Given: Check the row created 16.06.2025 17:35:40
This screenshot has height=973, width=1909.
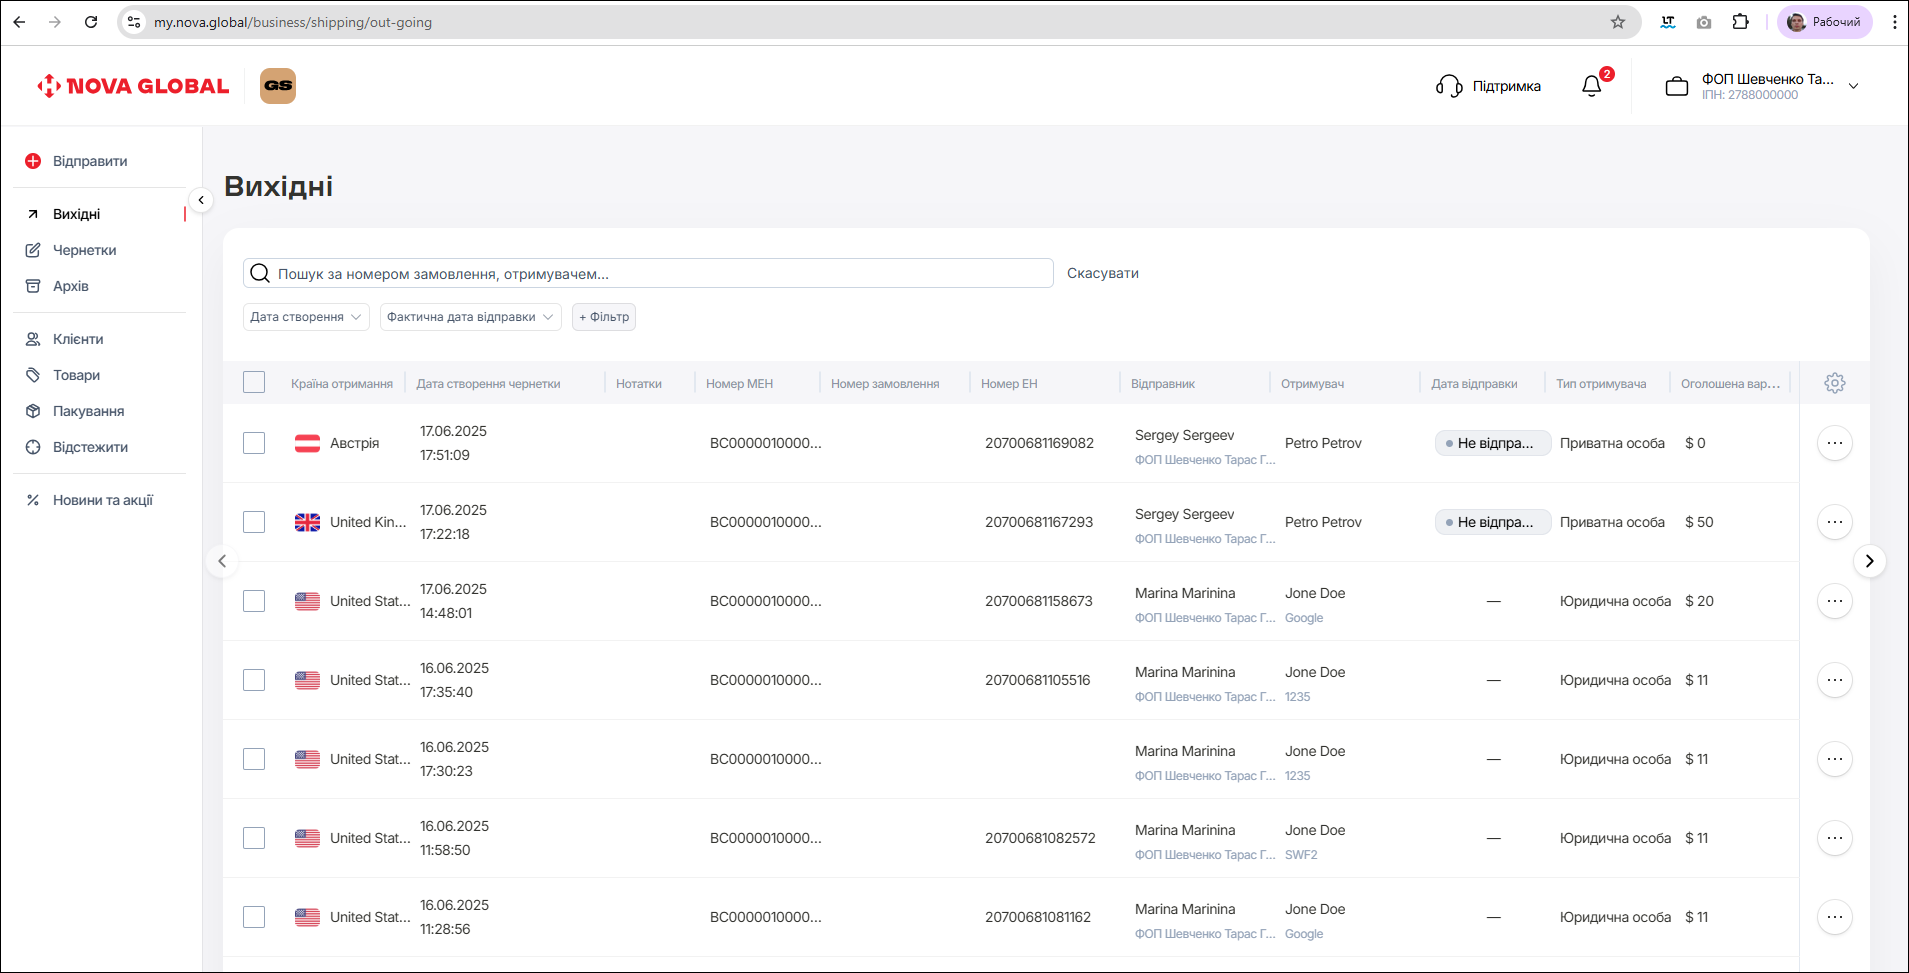Looking at the screenshot, I should (254, 680).
